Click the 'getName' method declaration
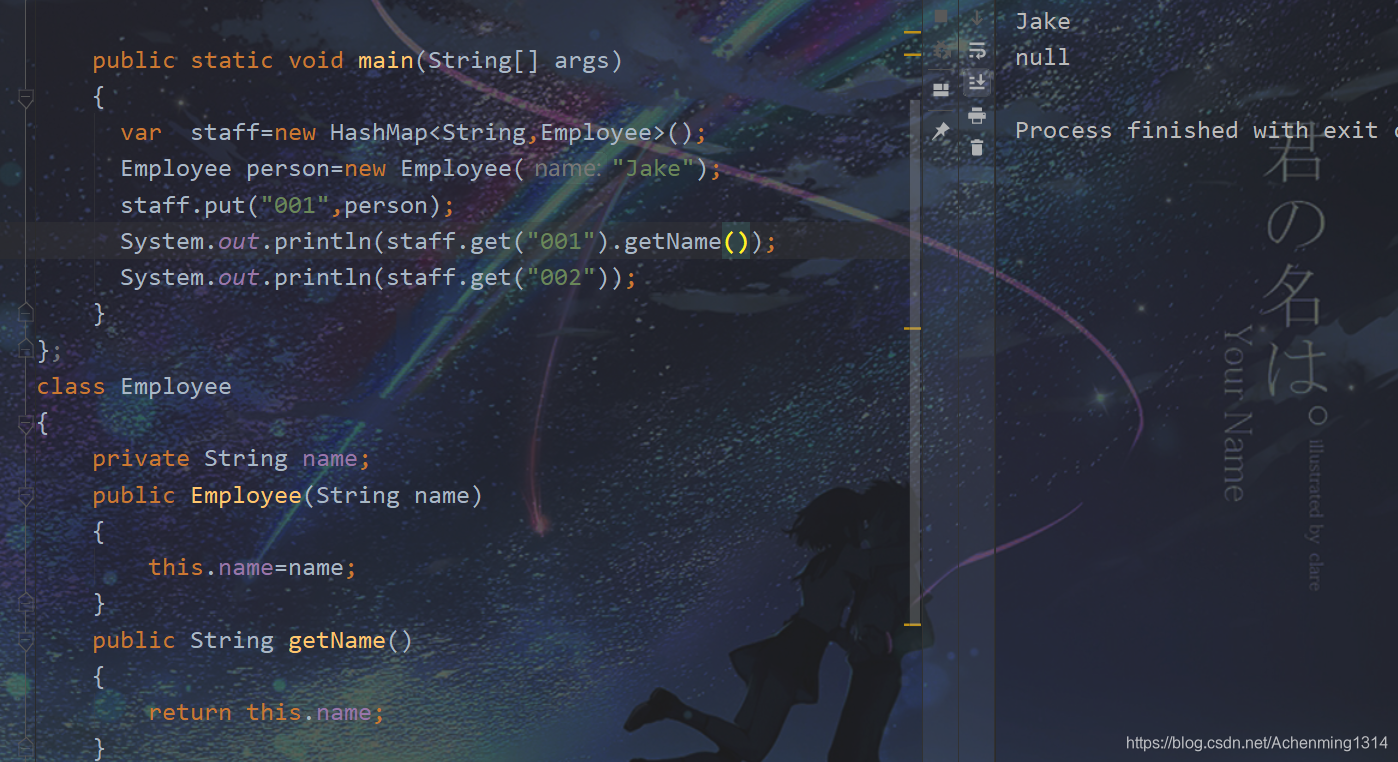 (337, 640)
